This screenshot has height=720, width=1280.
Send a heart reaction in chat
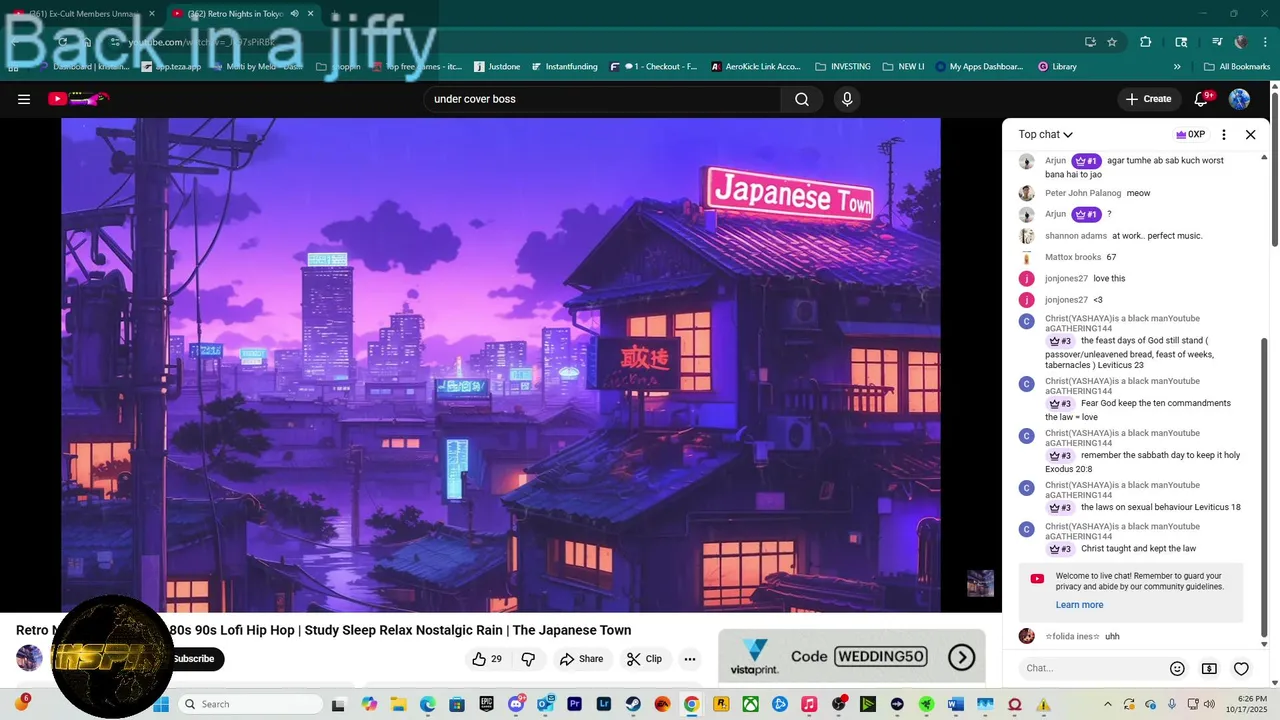(x=1241, y=668)
